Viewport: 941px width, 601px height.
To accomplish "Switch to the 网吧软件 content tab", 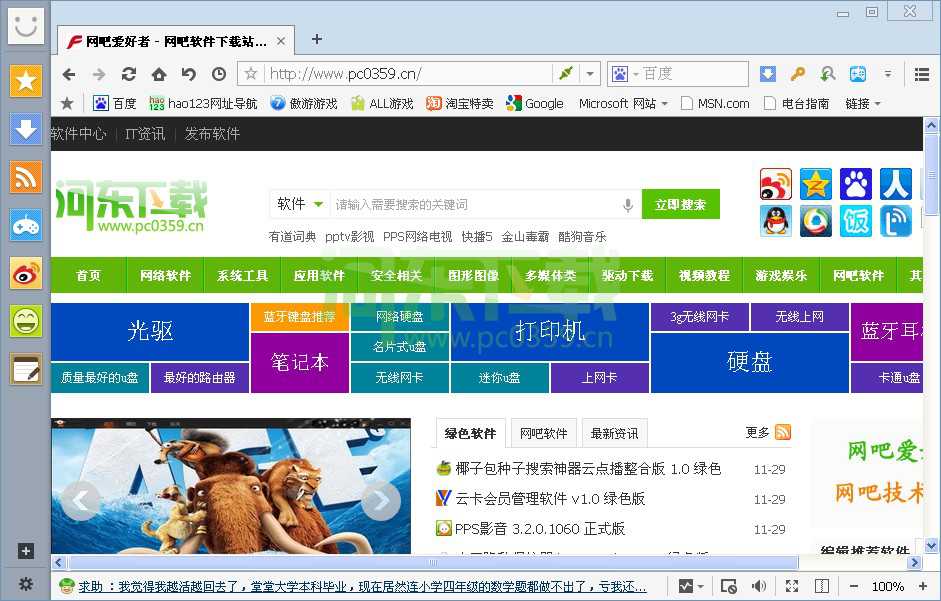I will (x=543, y=432).
